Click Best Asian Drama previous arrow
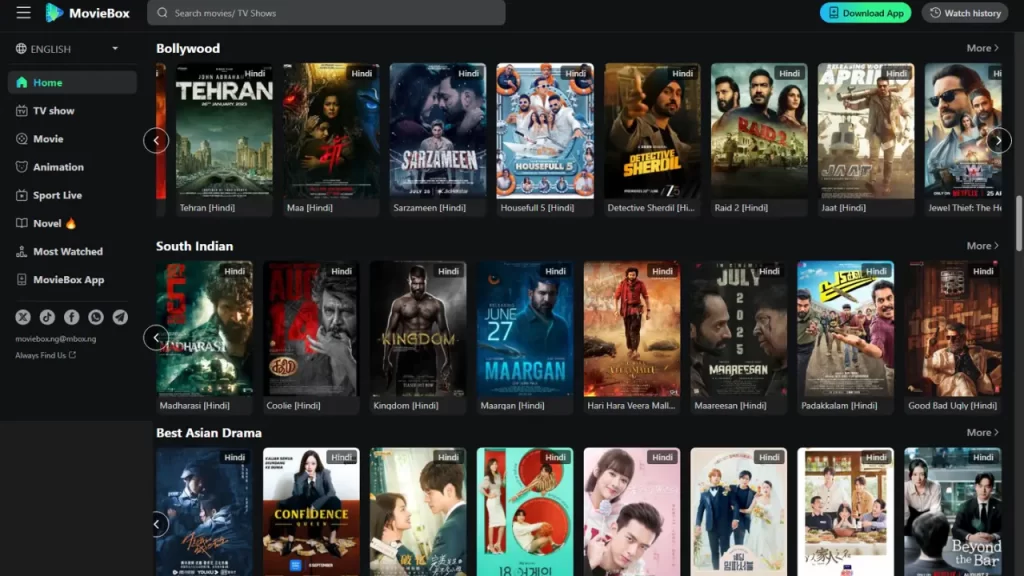This screenshot has height=576, width=1024. (156, 524)
